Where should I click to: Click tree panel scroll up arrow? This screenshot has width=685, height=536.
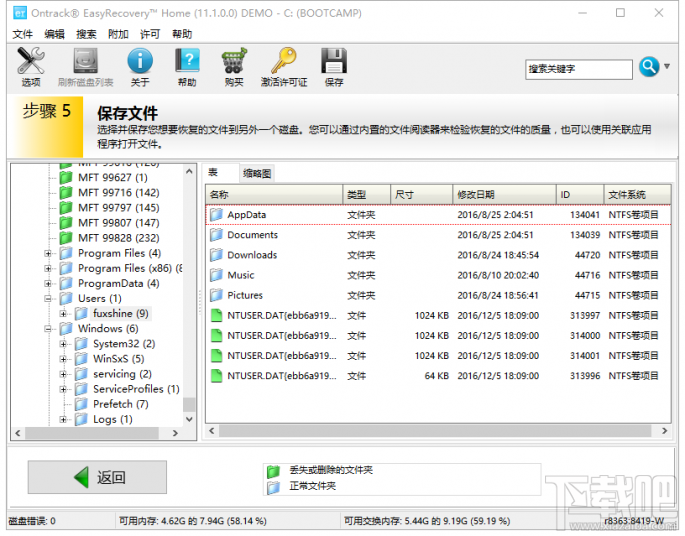tap(189, 172)
